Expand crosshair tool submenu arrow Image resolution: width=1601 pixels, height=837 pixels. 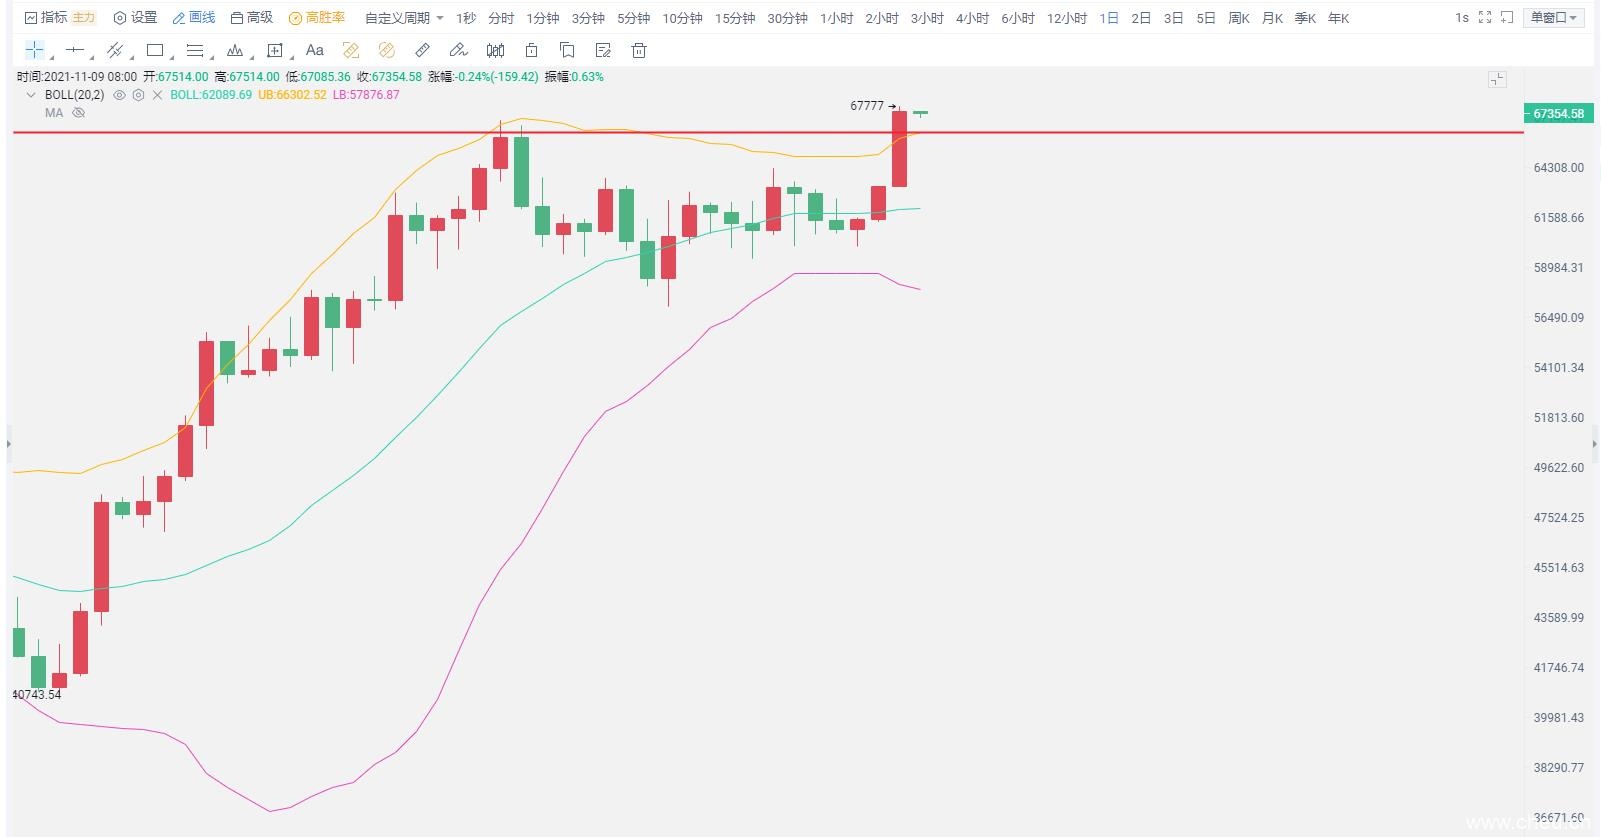(50, 57)
